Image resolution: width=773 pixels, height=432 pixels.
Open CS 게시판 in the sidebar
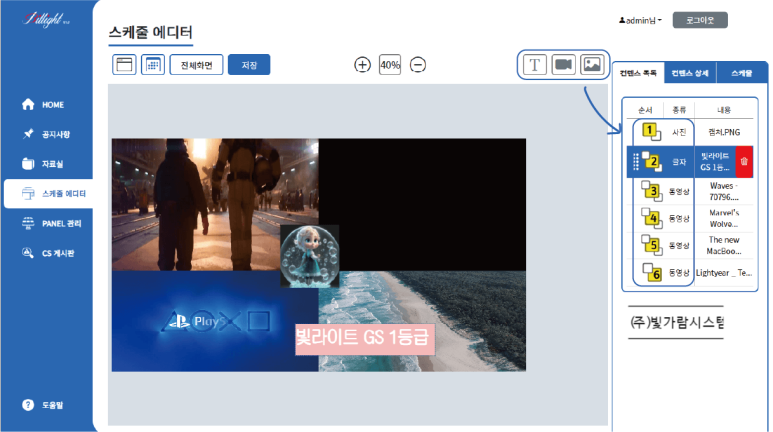click(48, 253)
